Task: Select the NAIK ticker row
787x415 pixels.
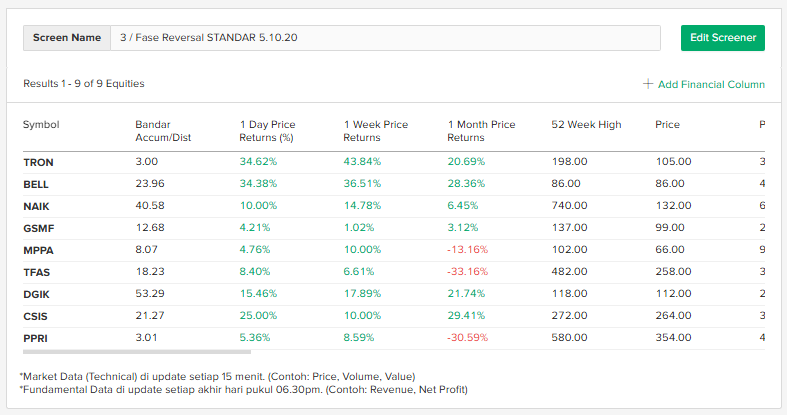Action: tap(36, 206)
